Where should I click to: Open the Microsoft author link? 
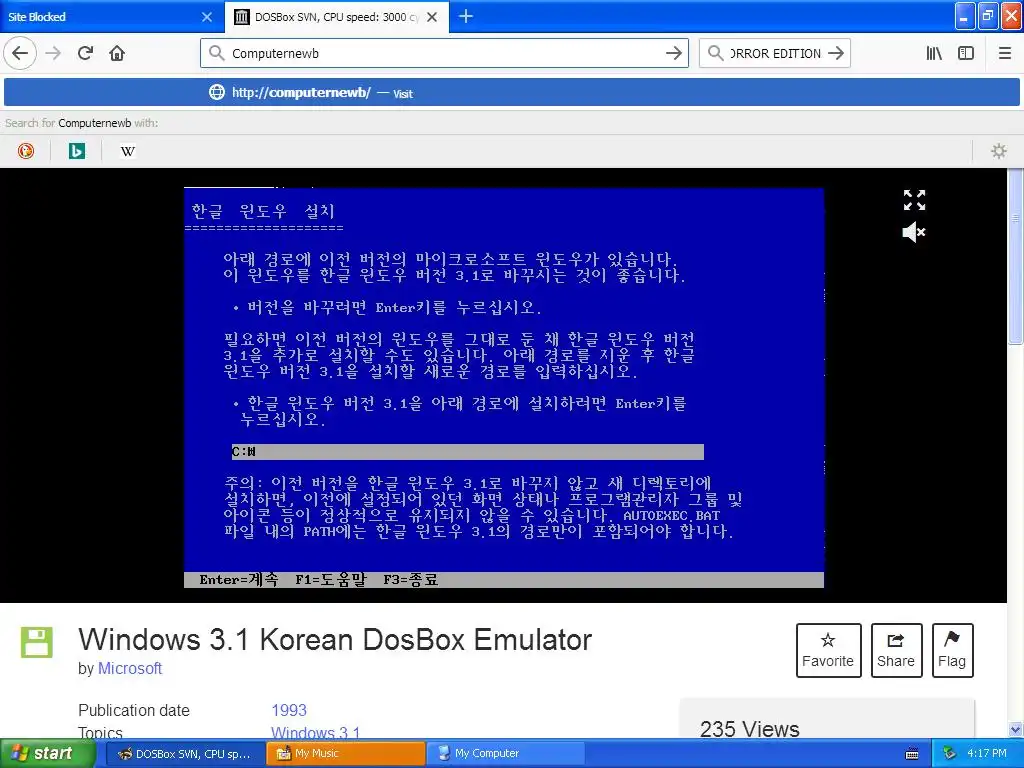130,668
